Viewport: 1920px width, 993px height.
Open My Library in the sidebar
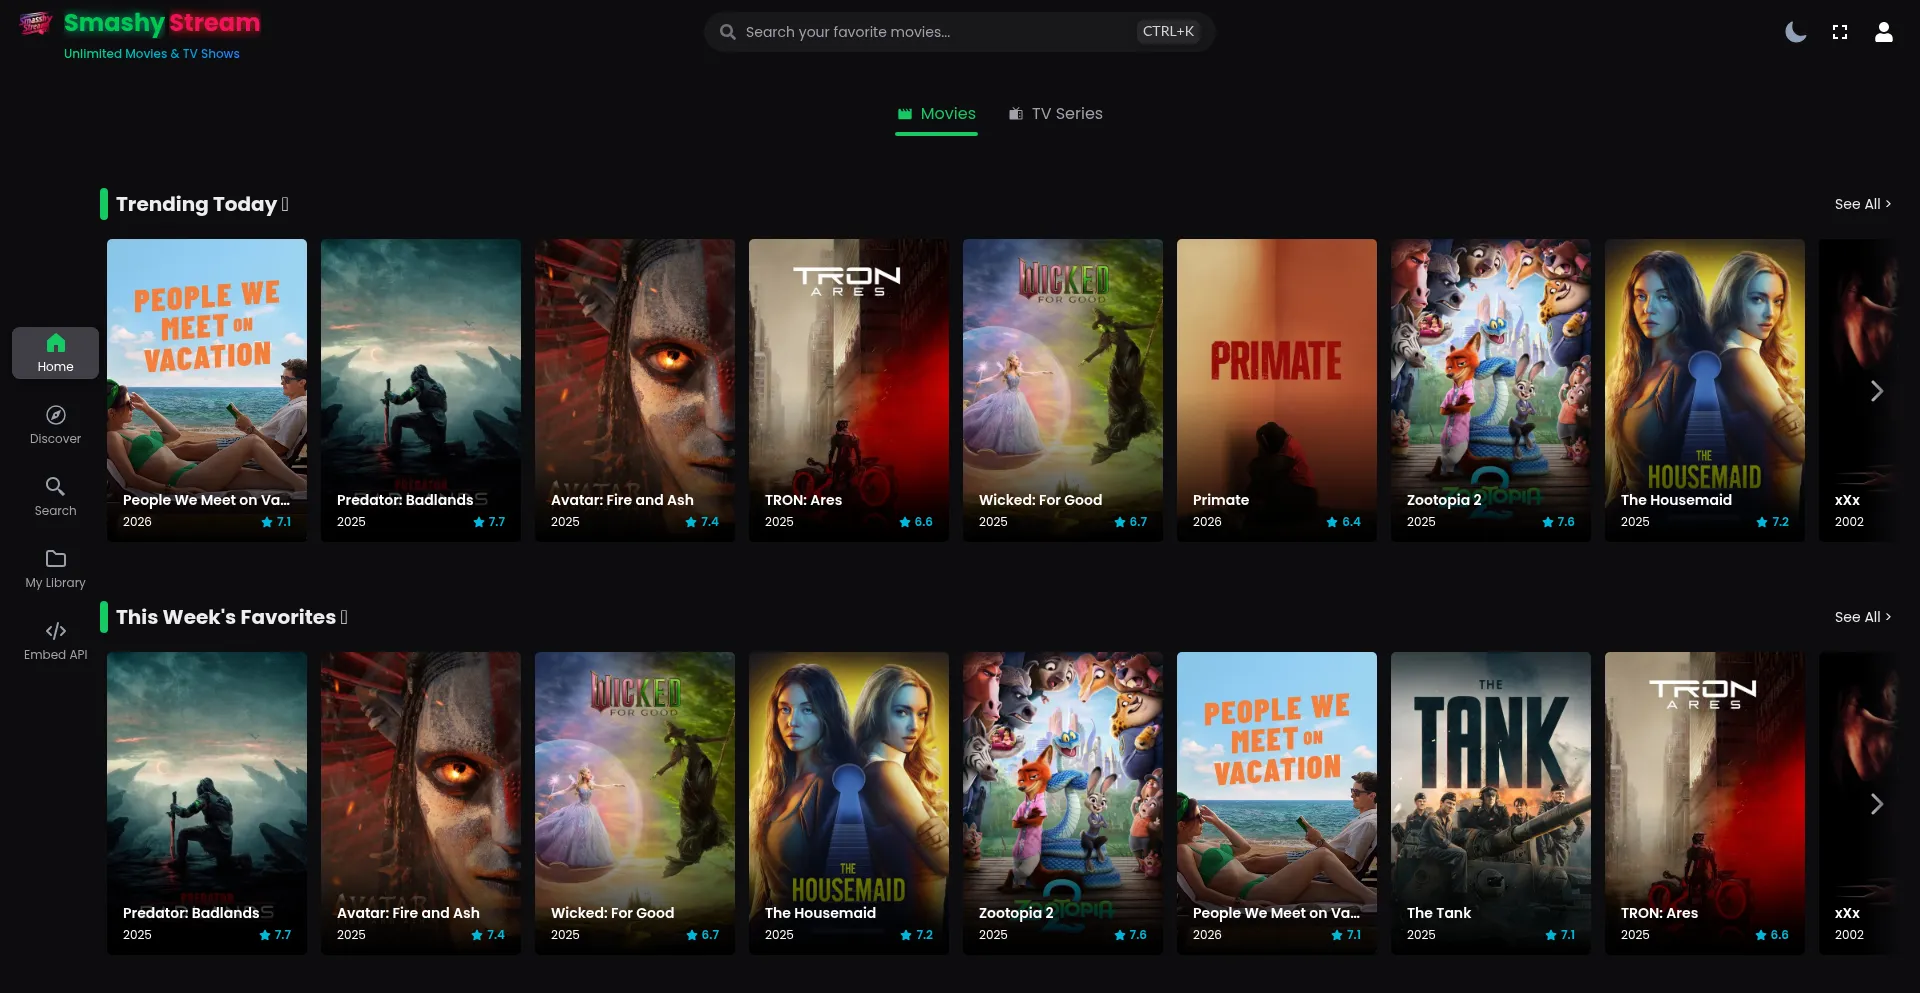coord(56,569)
